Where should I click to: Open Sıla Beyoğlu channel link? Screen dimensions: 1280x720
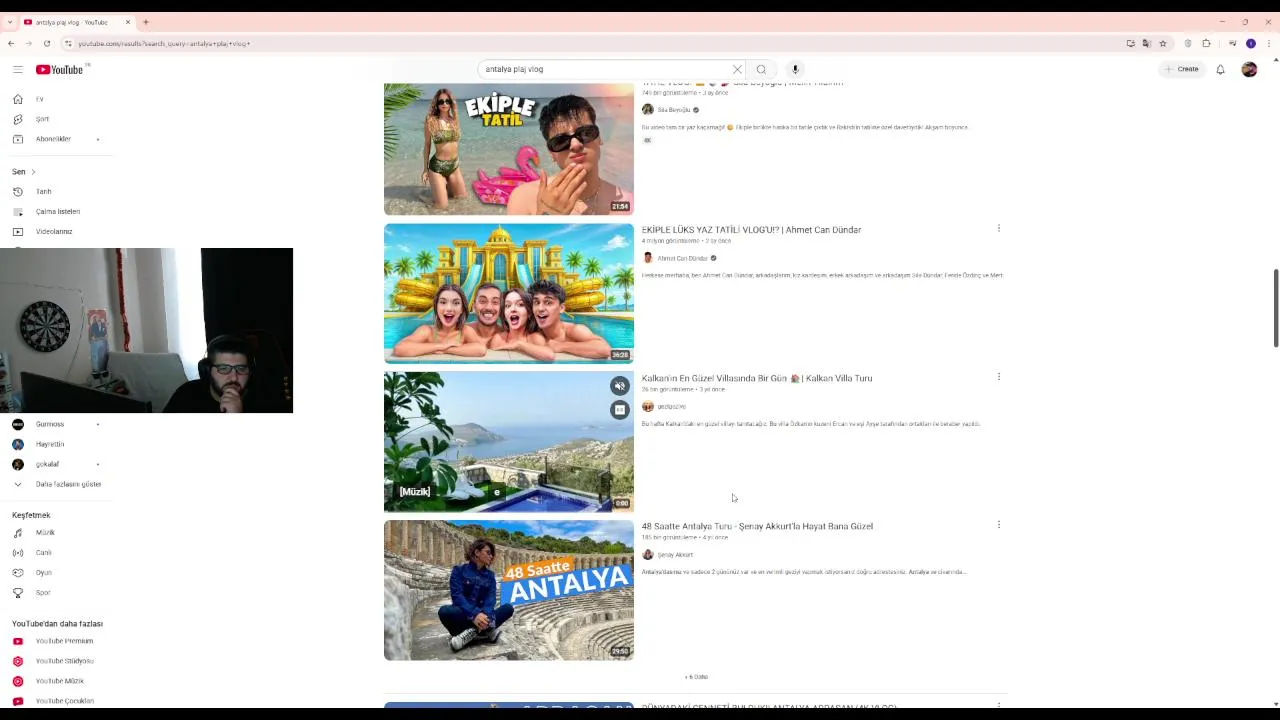[674, 110]
